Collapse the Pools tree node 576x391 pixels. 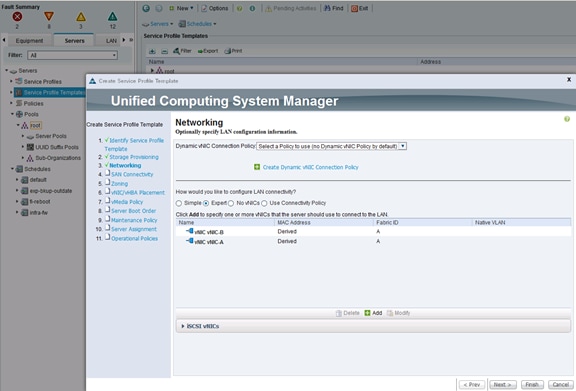pyautogui.click(x=12, y=114)
